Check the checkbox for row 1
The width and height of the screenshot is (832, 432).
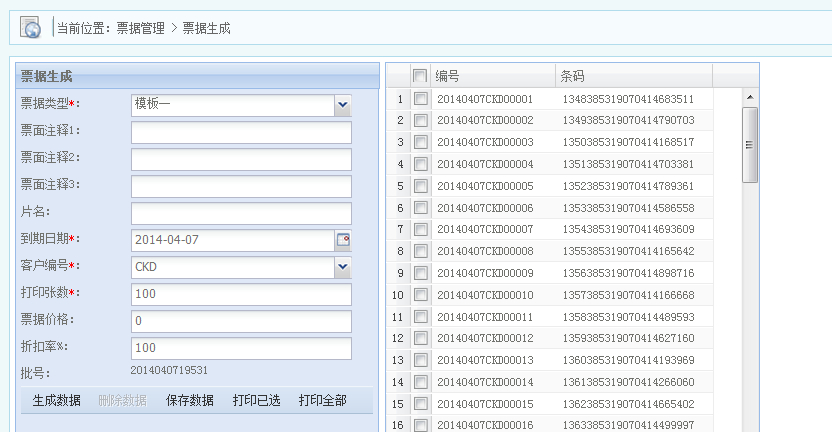tap(421, 99)
